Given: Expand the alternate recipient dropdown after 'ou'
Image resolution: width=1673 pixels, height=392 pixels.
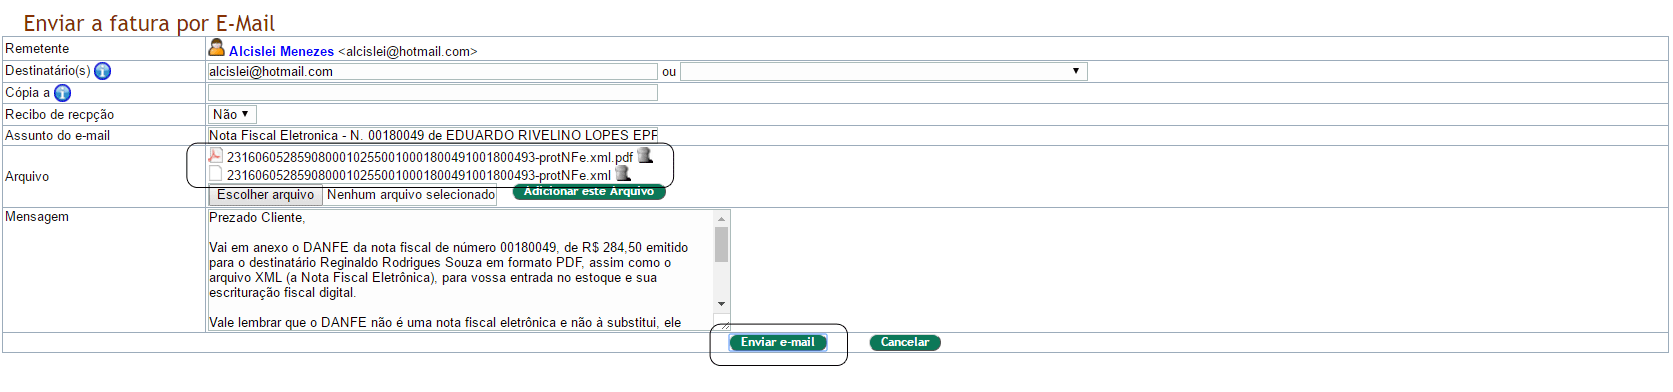Looking at the screenshot, I should tap(884, 71).
